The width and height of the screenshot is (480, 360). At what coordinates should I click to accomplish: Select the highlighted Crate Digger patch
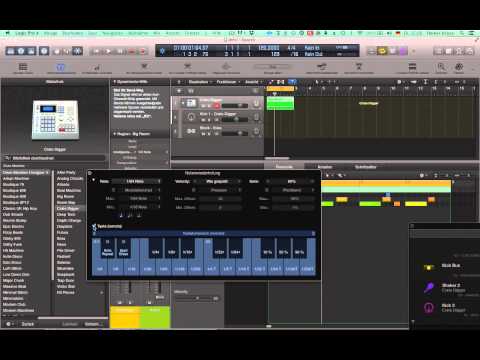click(68, 209)
